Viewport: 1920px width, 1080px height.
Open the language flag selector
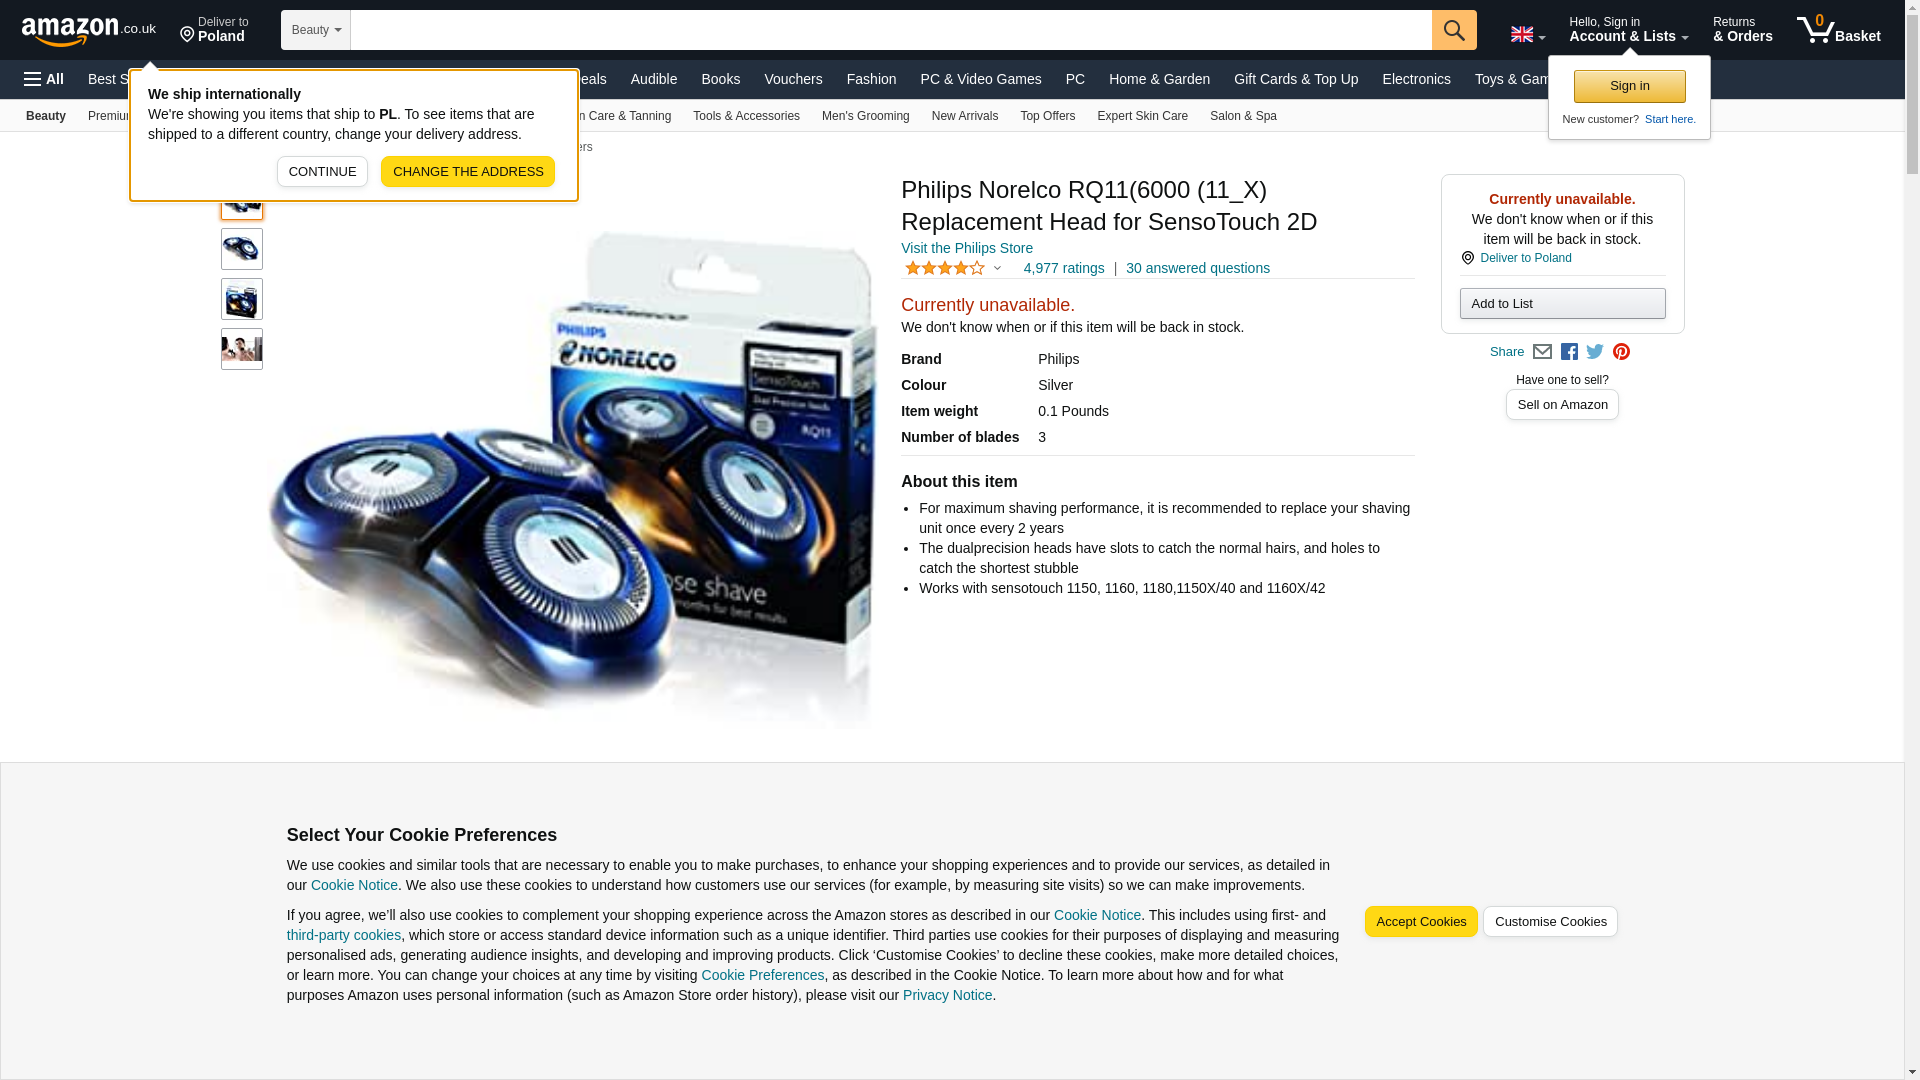click(x=1527, y=34)
